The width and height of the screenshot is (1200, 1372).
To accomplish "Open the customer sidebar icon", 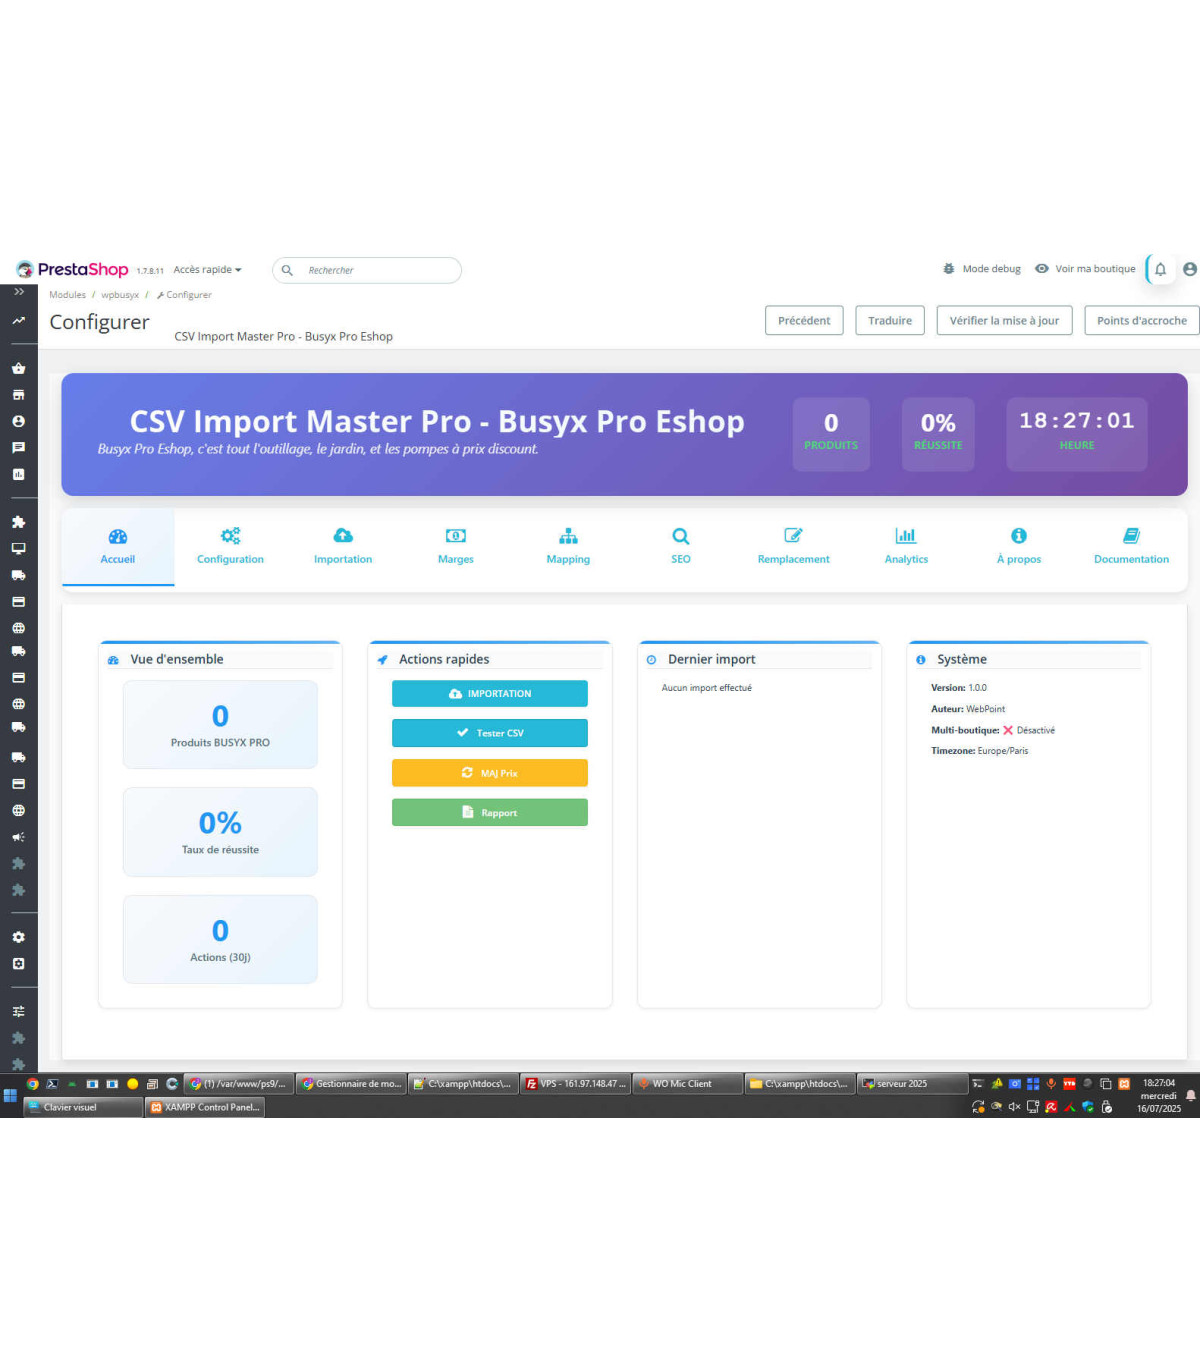I will pyautogui.click(x=18, y=421).
